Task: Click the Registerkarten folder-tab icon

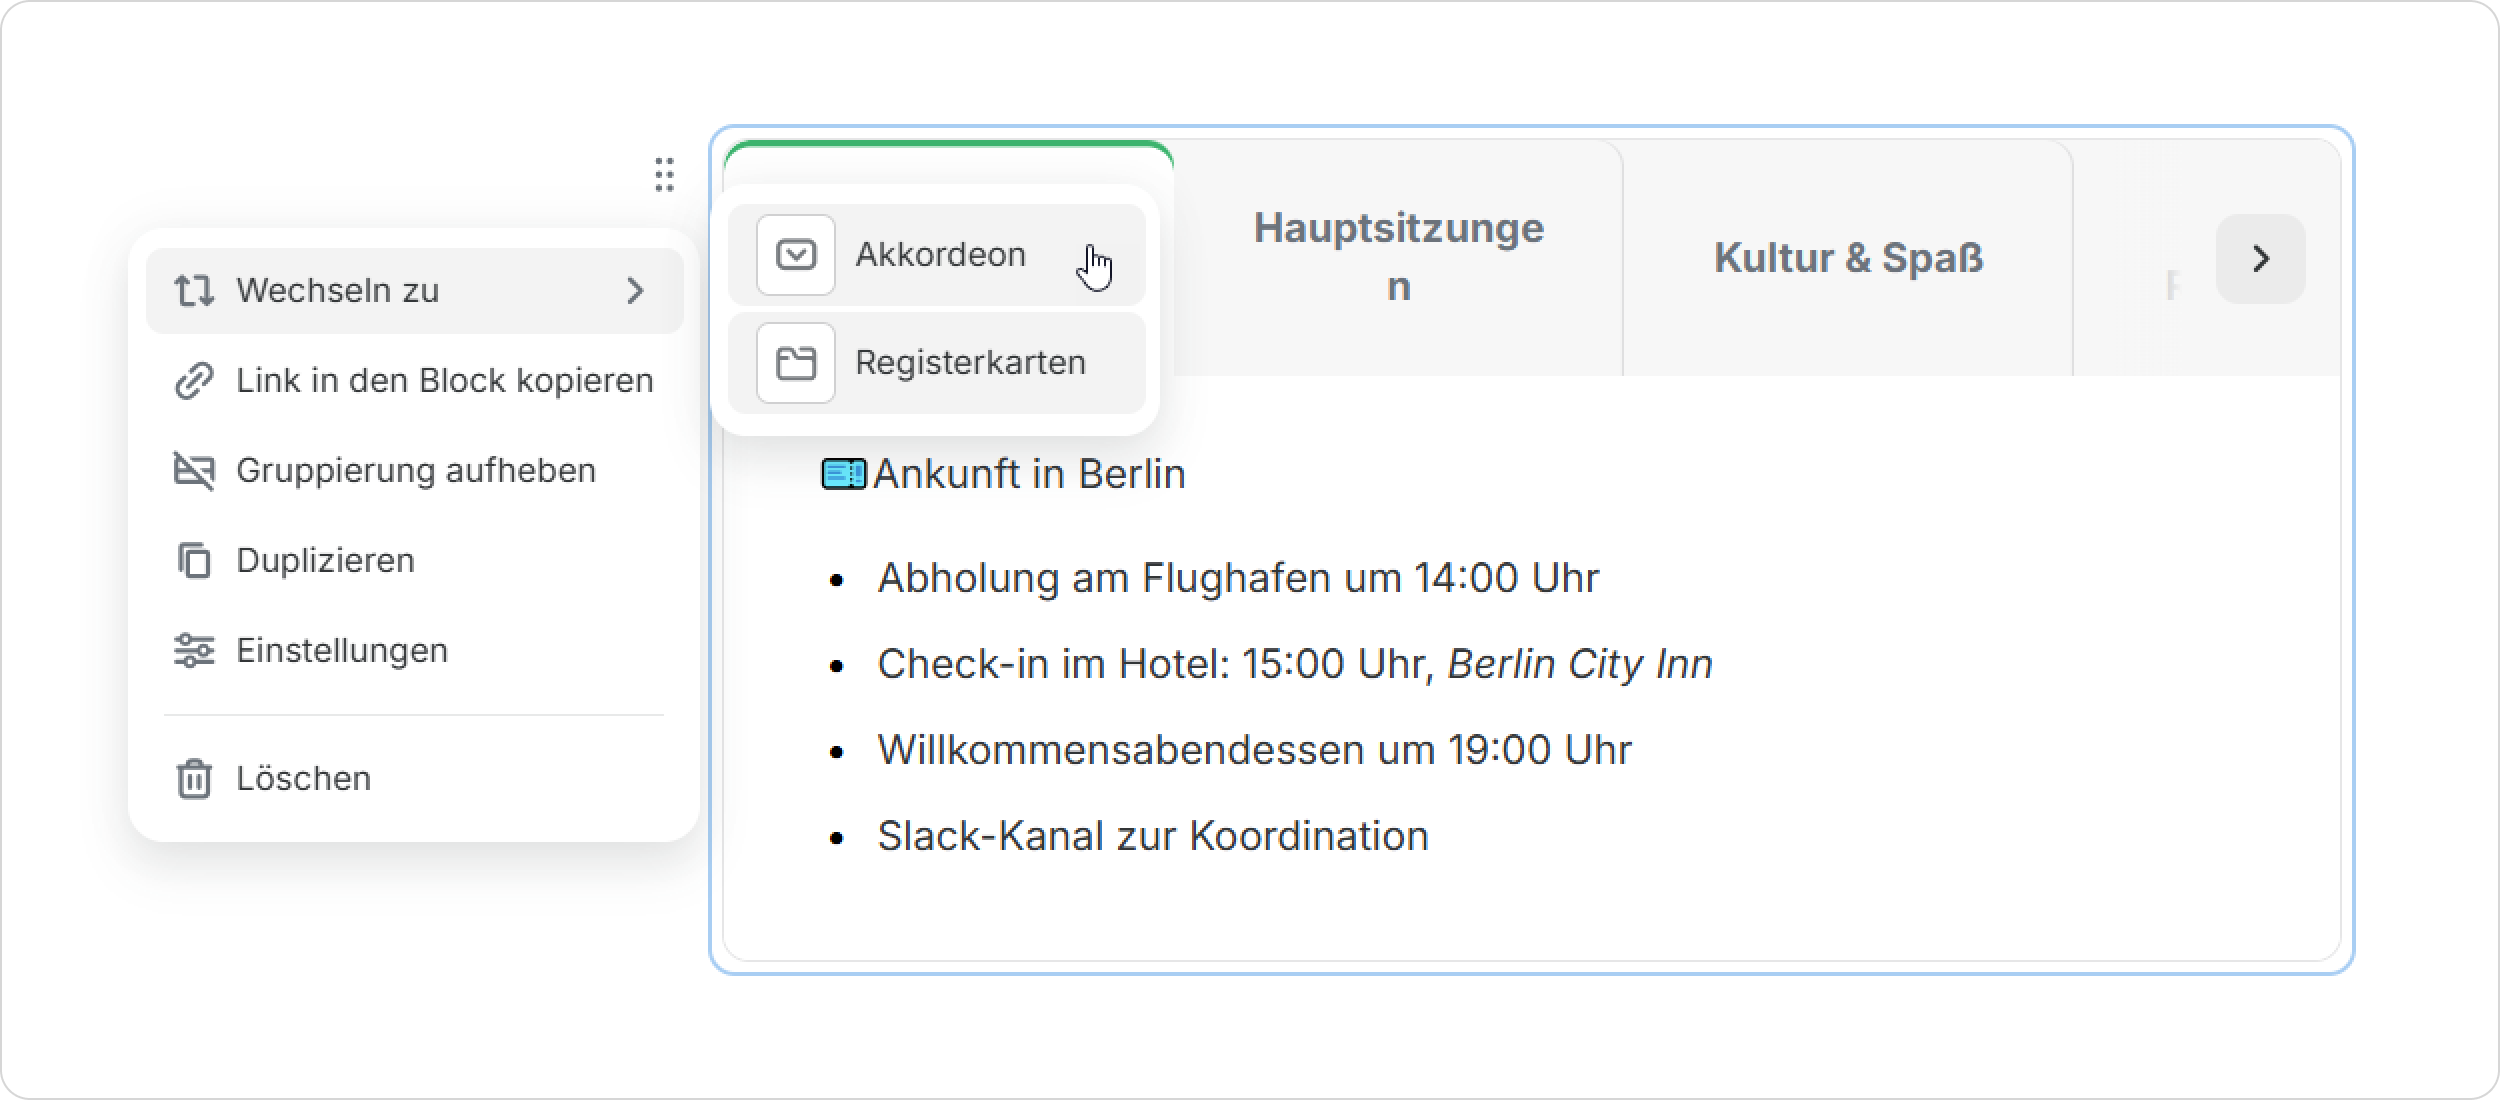Action: (796, 363)
